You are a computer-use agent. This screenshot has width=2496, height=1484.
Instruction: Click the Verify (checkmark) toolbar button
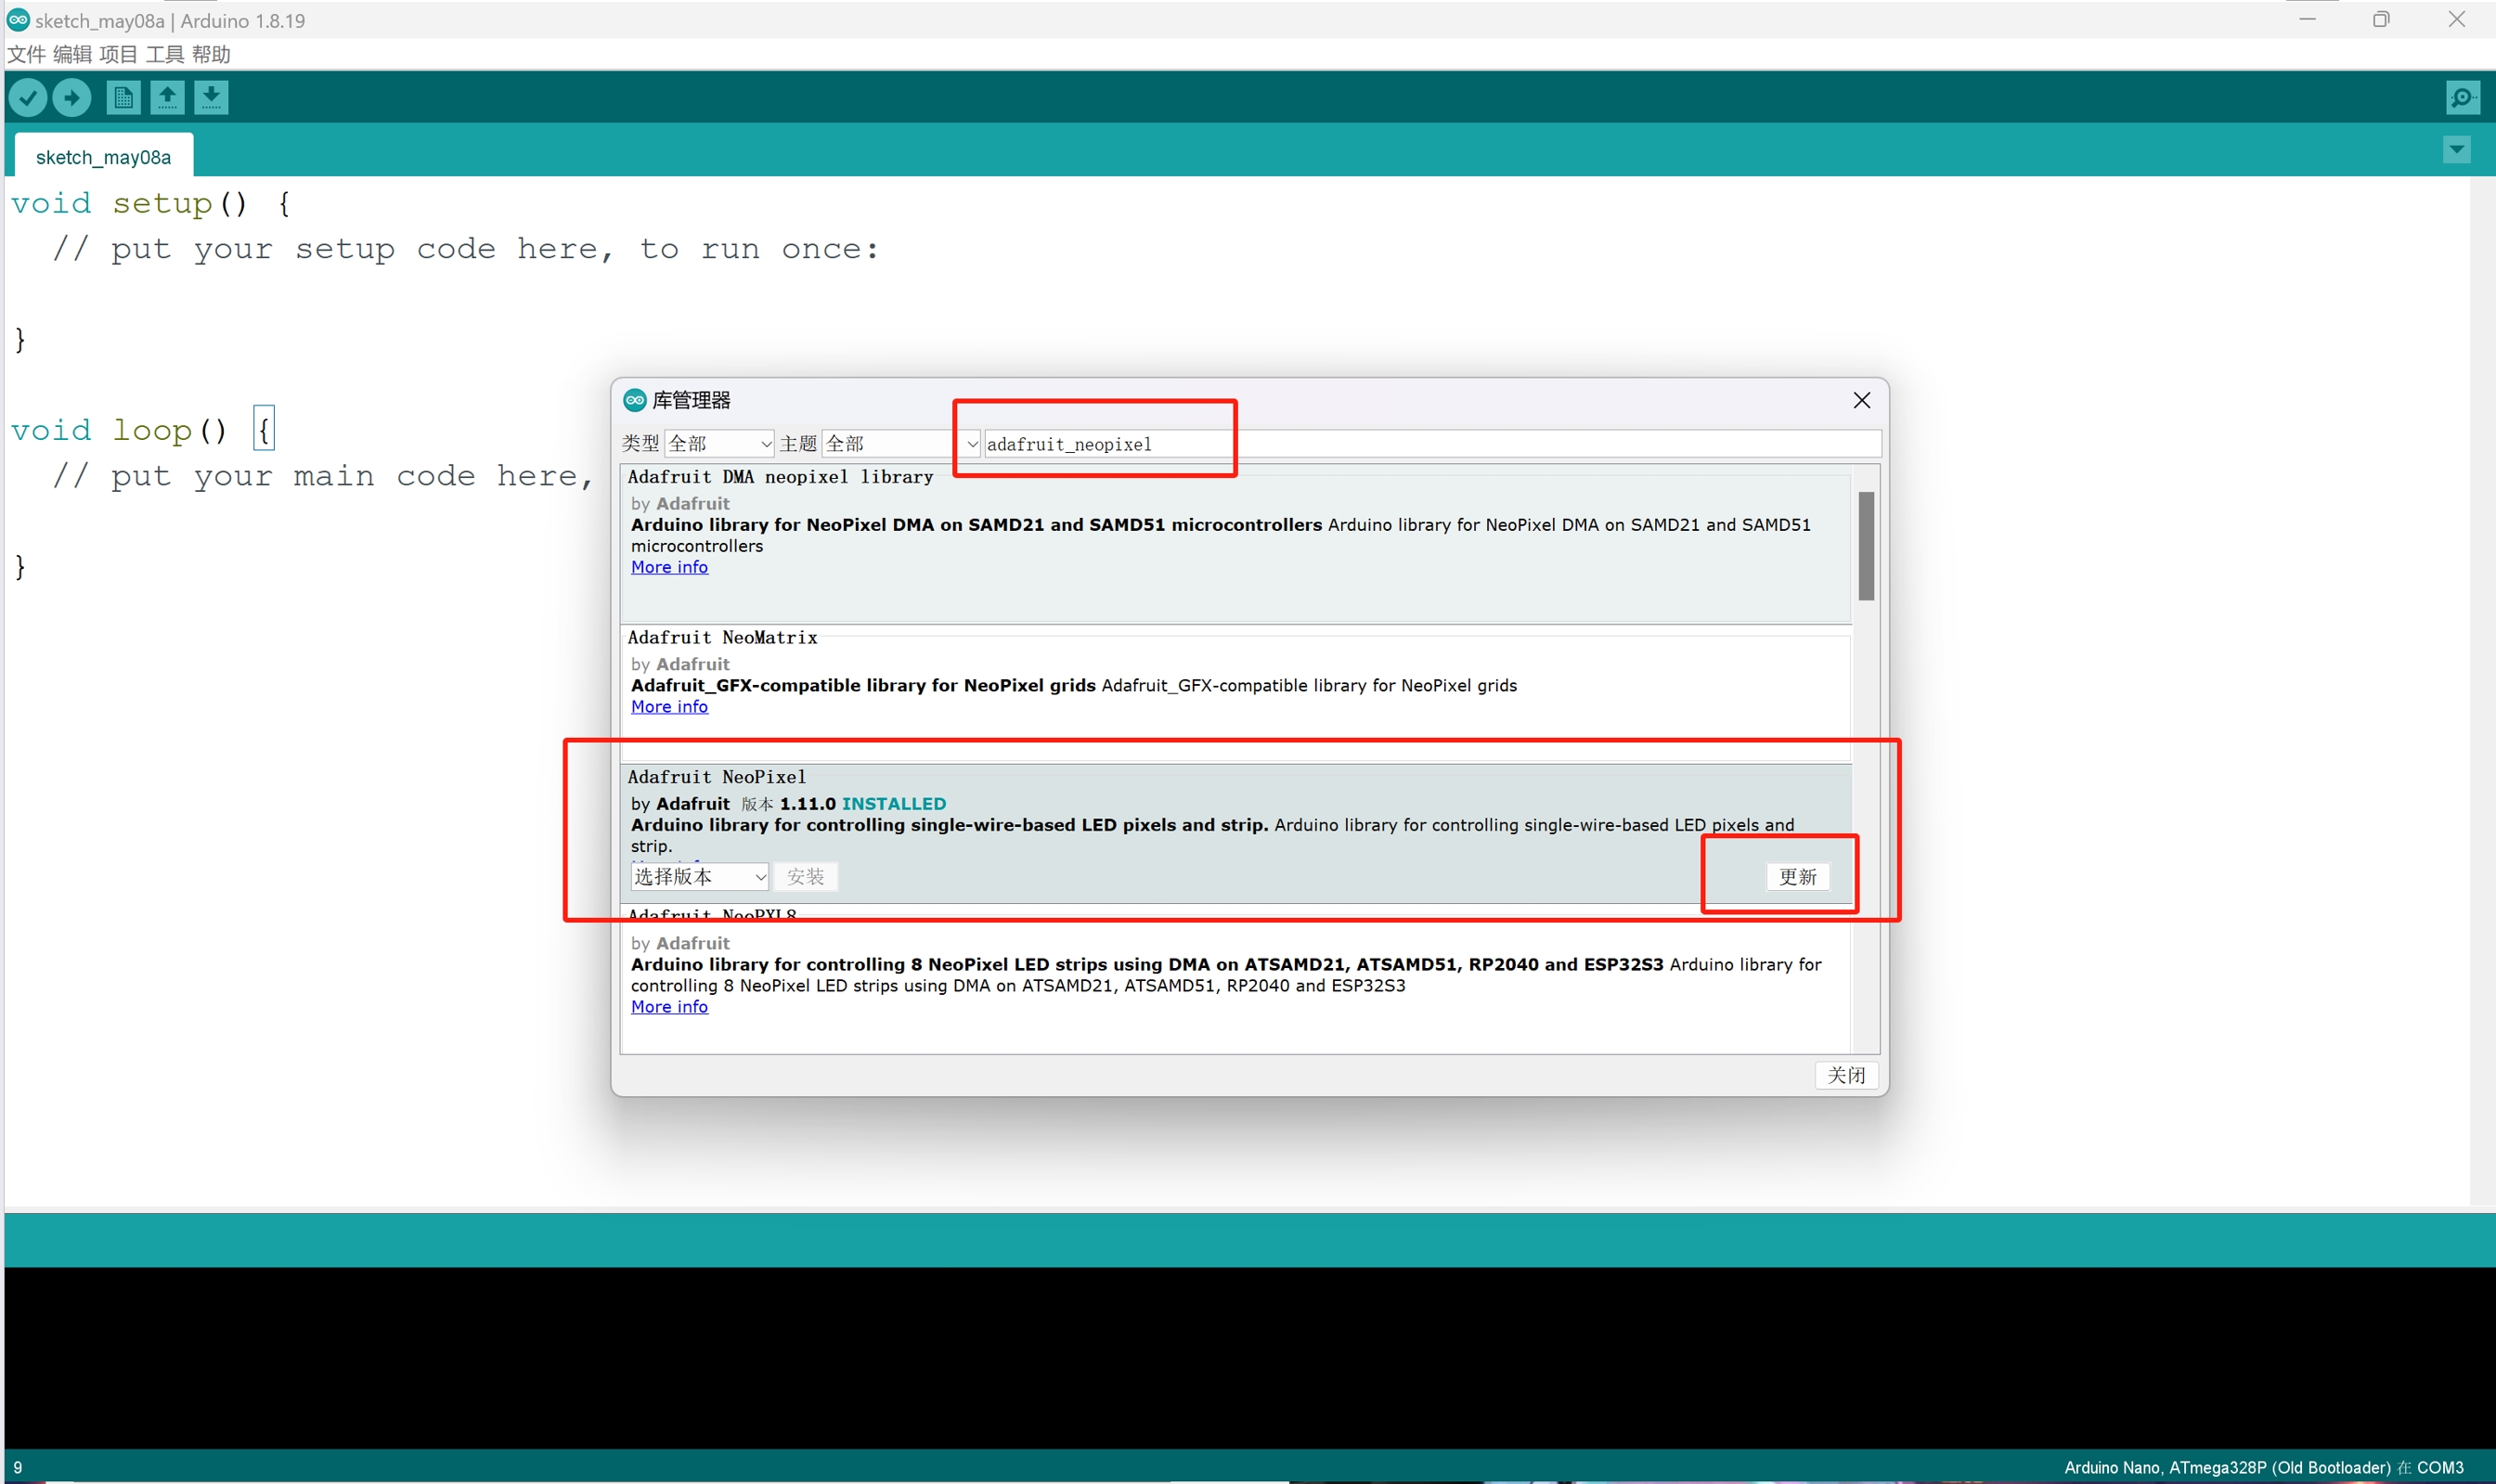click(28, 97)
